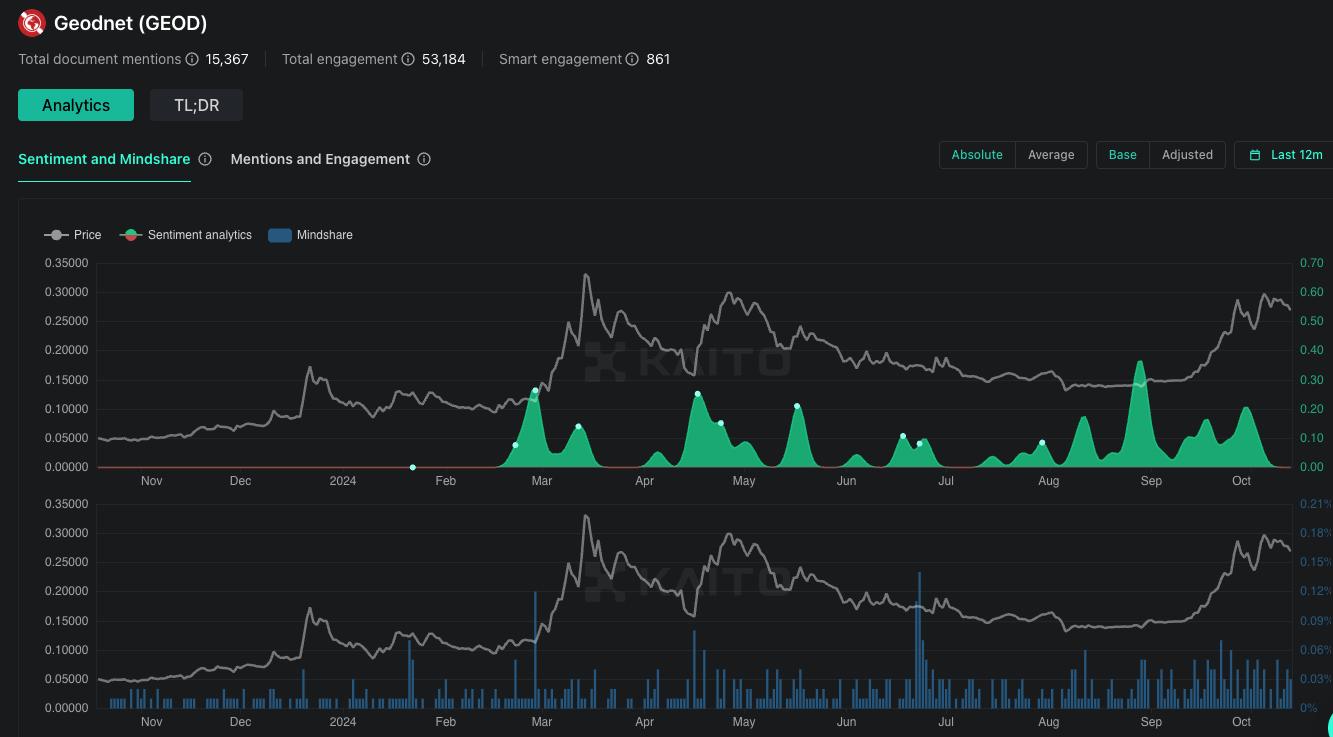Open info icon beside Total document mentions

click(191, 59)
